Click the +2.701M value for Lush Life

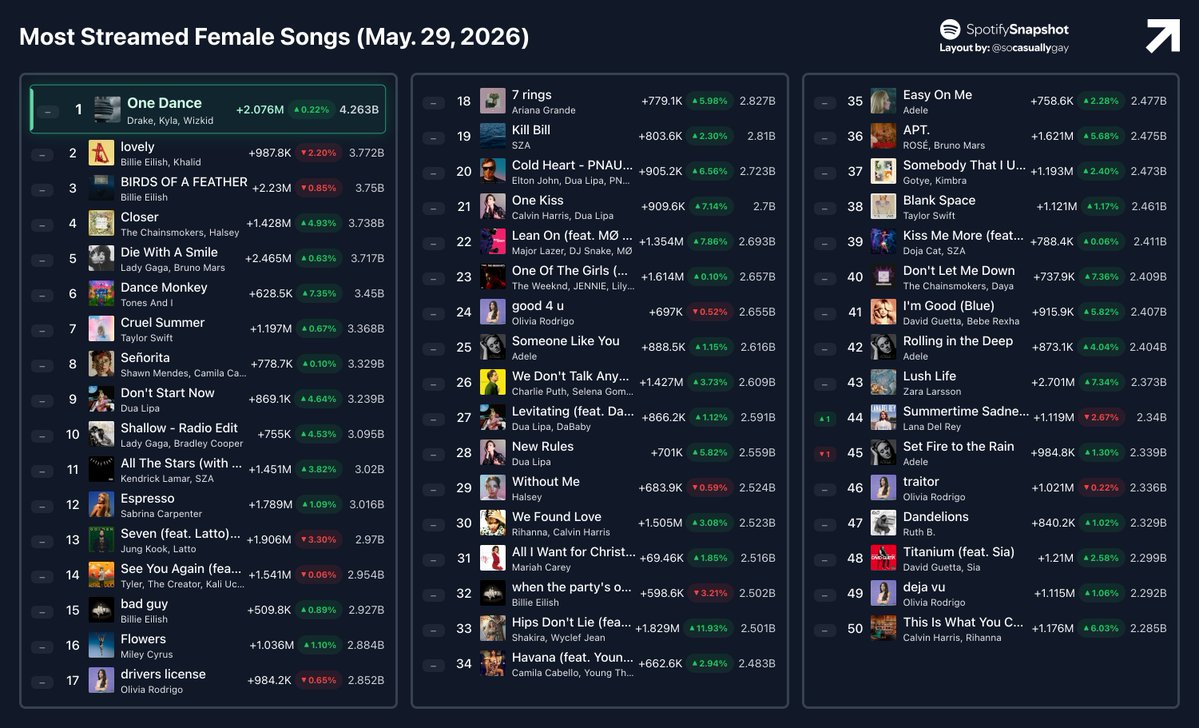1052,382
